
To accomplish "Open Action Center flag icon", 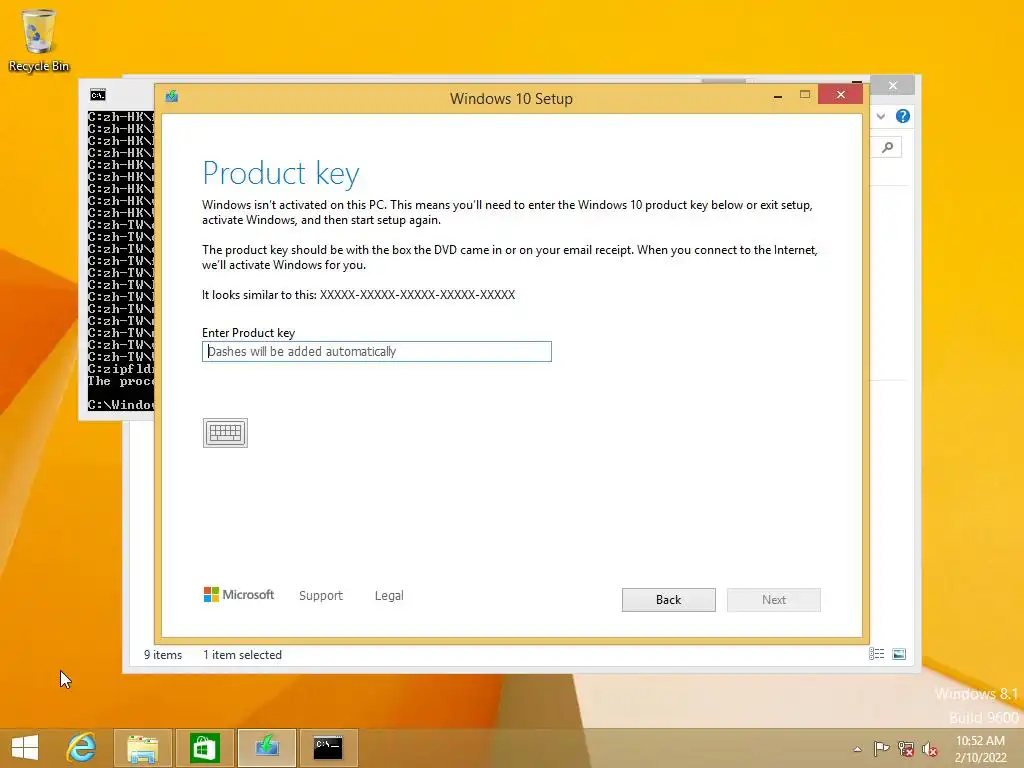I will point(881,748).
